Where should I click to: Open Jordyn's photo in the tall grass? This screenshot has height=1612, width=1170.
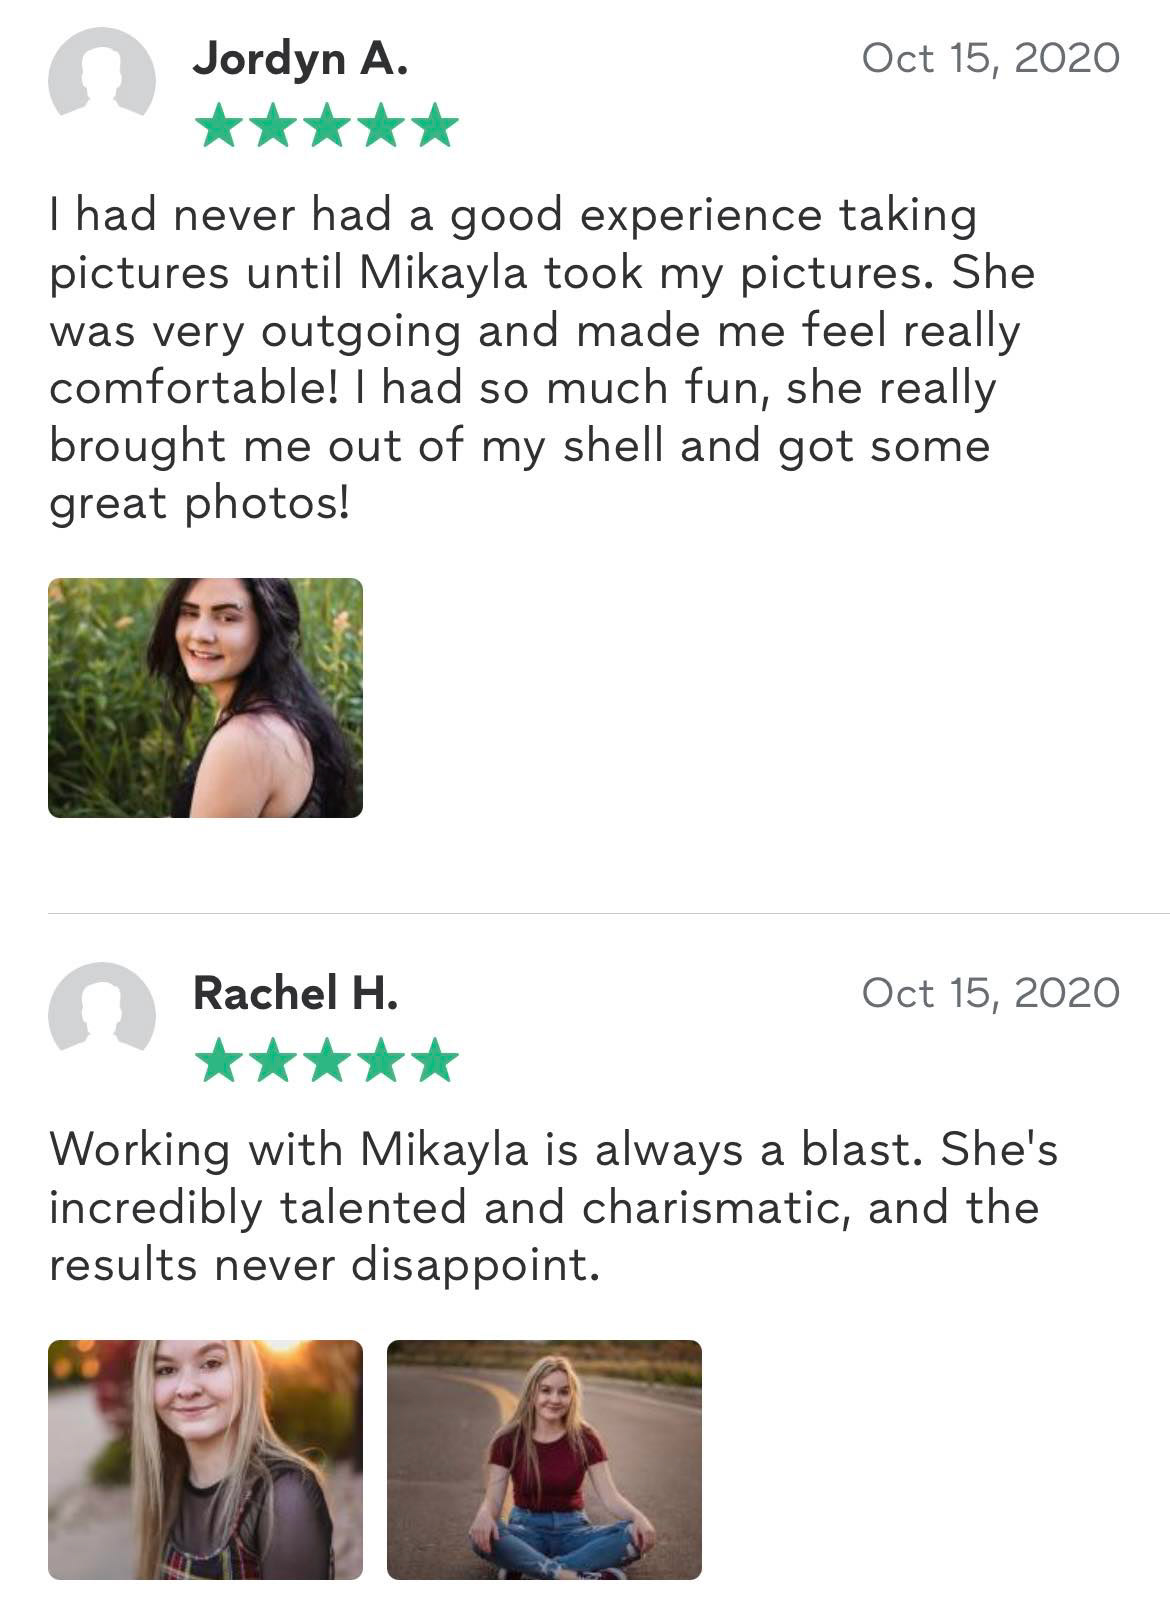point(205,698)
